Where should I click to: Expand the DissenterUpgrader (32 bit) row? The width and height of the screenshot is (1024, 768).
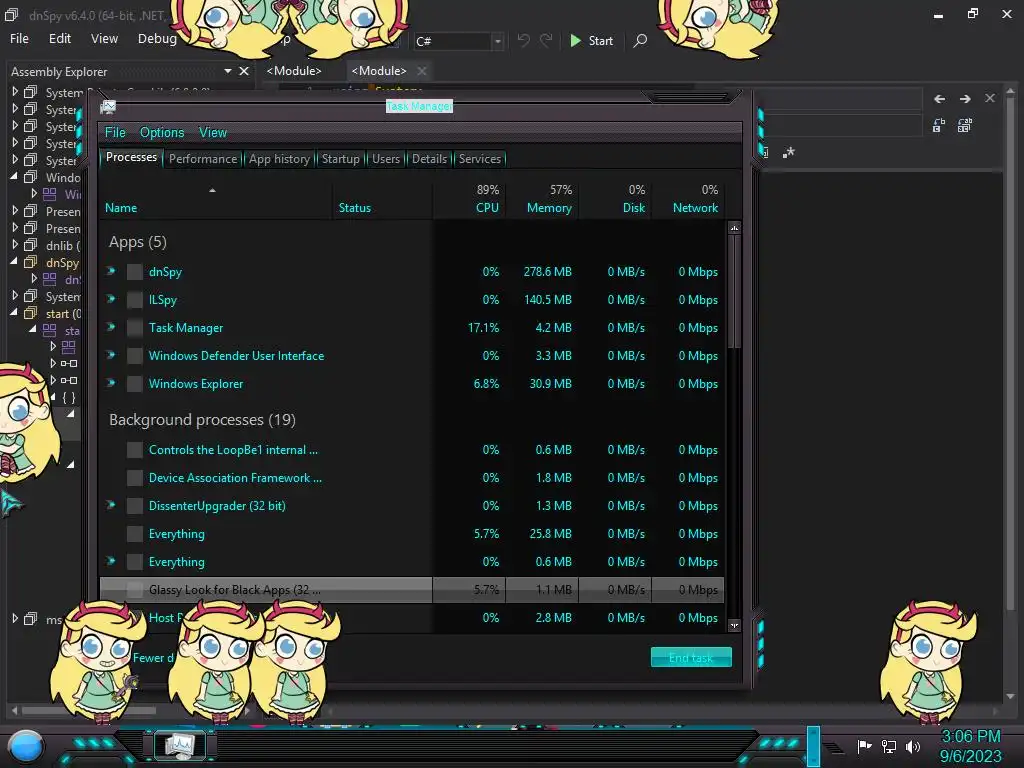[x=112, y=505]
